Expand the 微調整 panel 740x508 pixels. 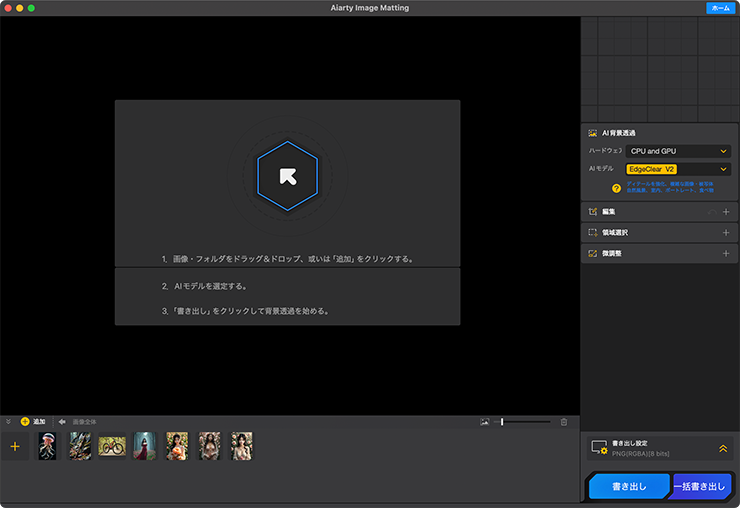726,254
